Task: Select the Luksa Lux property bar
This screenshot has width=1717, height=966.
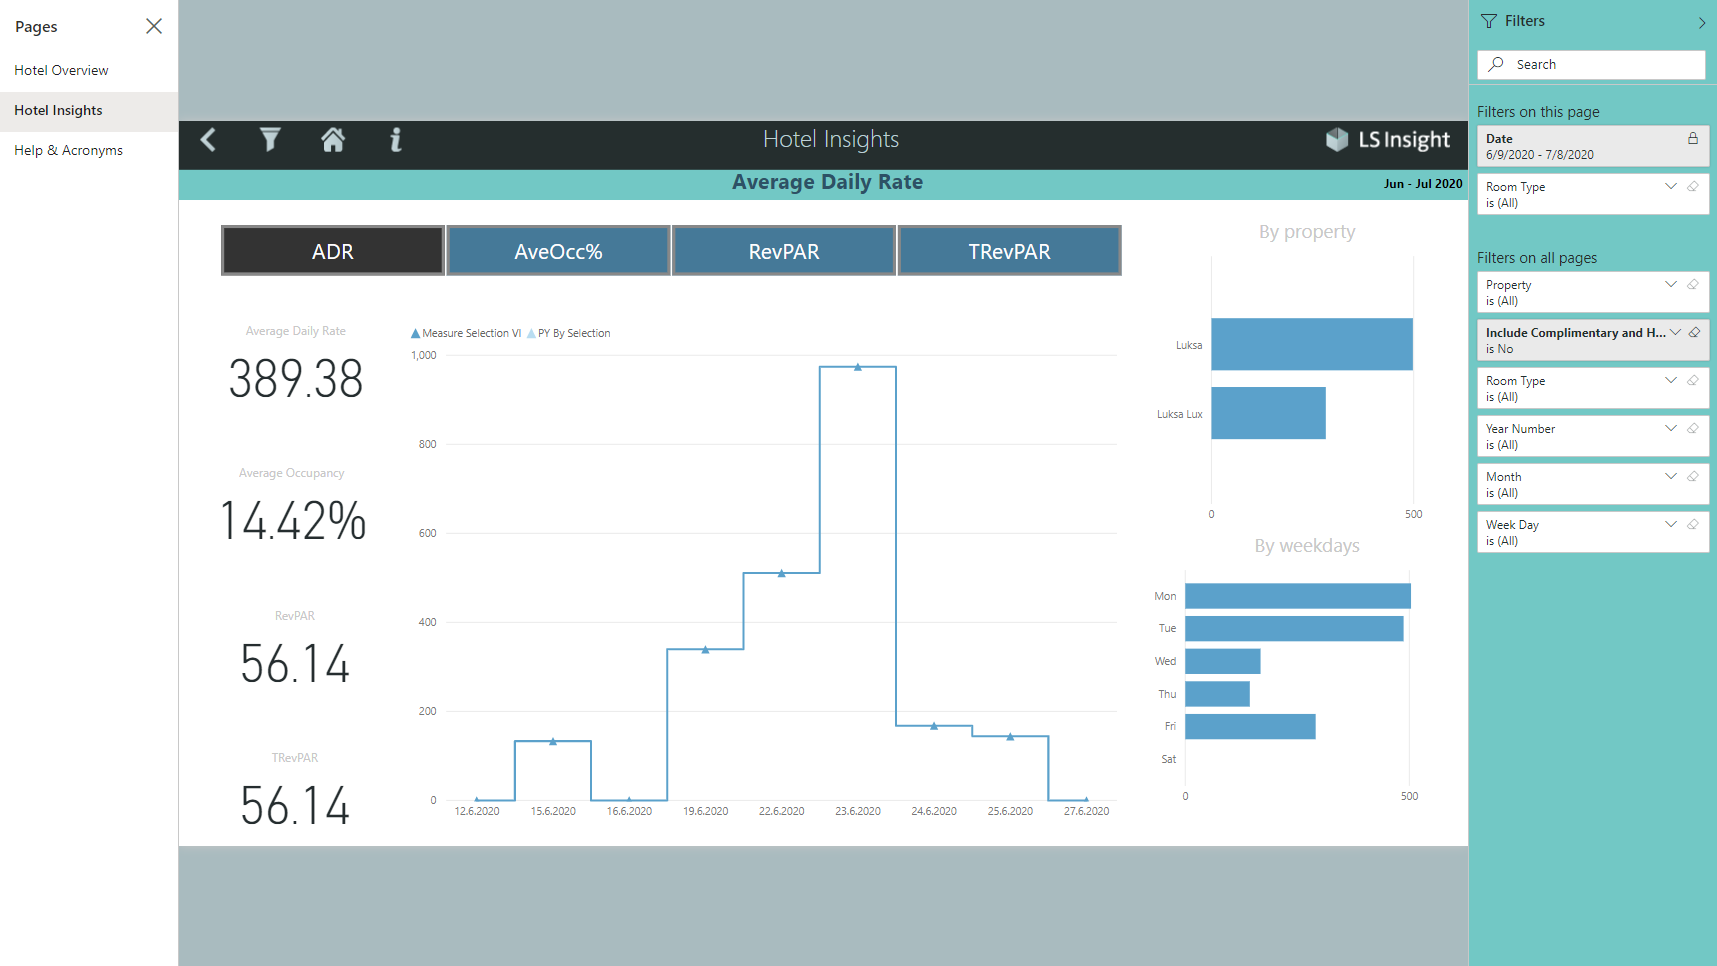Action: (x=1268, y=413)
